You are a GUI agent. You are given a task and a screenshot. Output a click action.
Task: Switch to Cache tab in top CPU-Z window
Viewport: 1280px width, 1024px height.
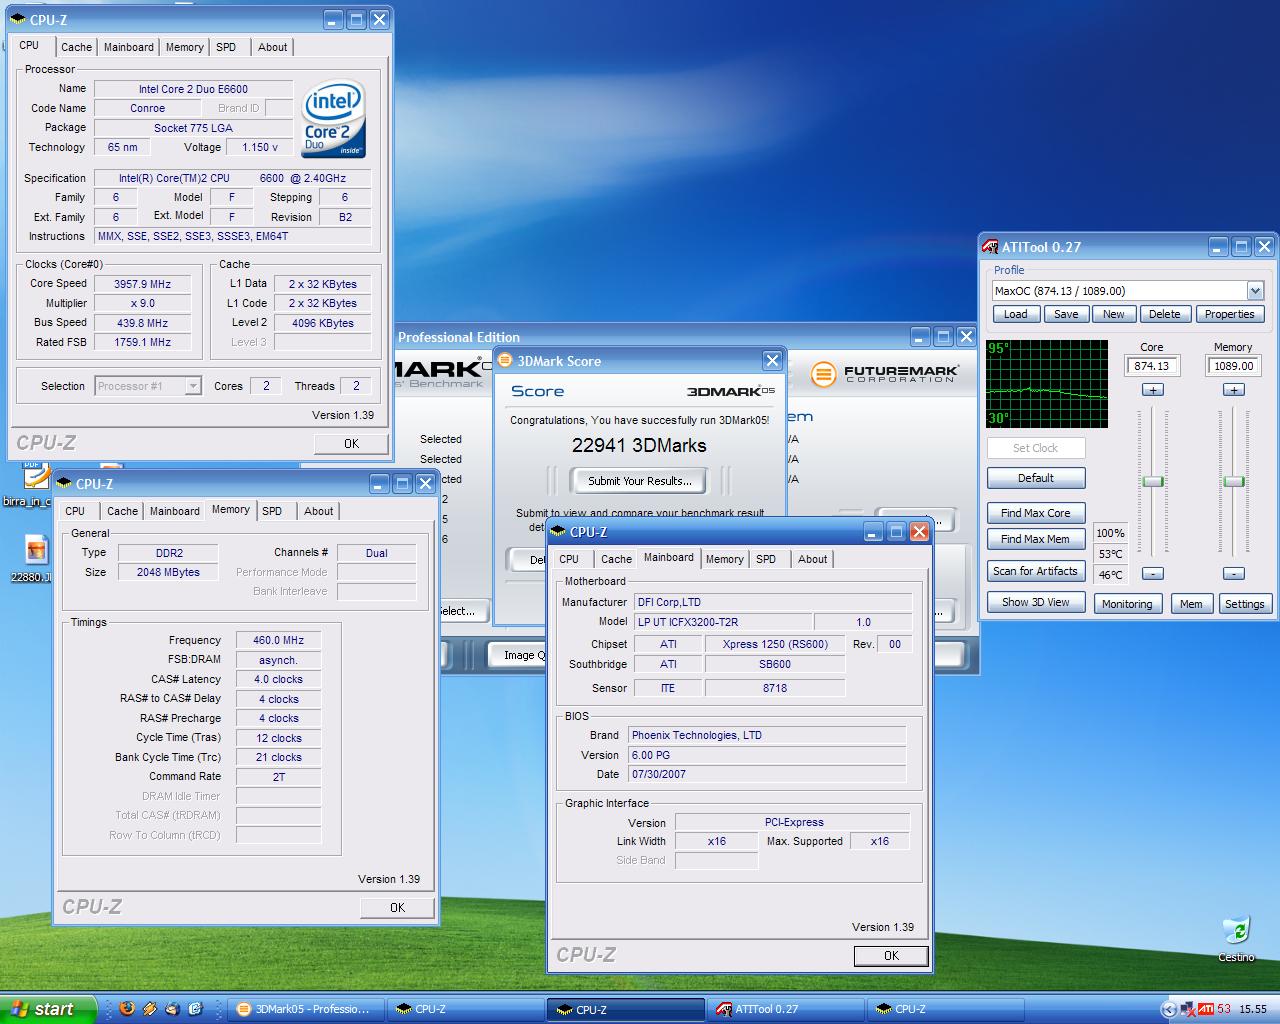(76, 47)
